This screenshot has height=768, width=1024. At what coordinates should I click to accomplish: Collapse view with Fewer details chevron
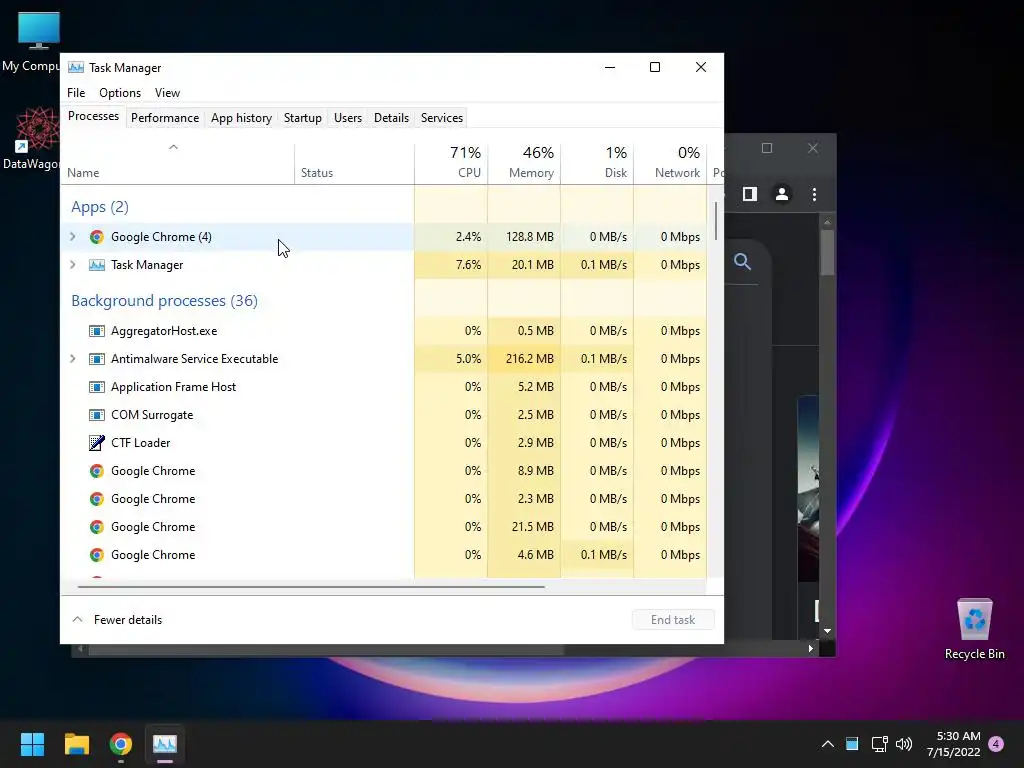click(x=77, y=620)
